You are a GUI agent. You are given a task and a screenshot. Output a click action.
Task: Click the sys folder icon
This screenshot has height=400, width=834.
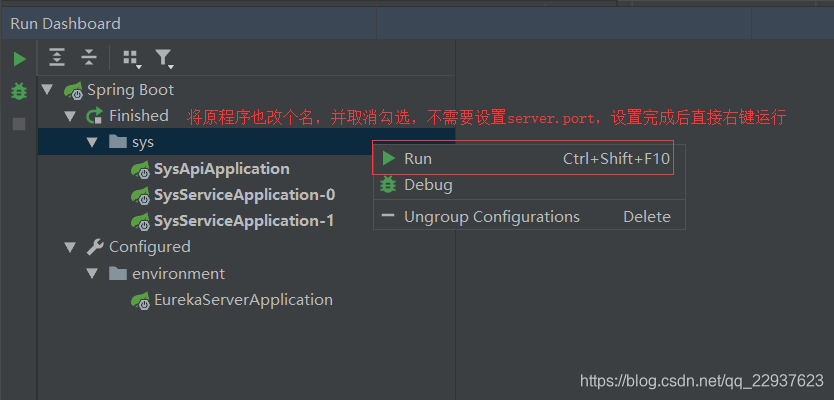(118, 142)
